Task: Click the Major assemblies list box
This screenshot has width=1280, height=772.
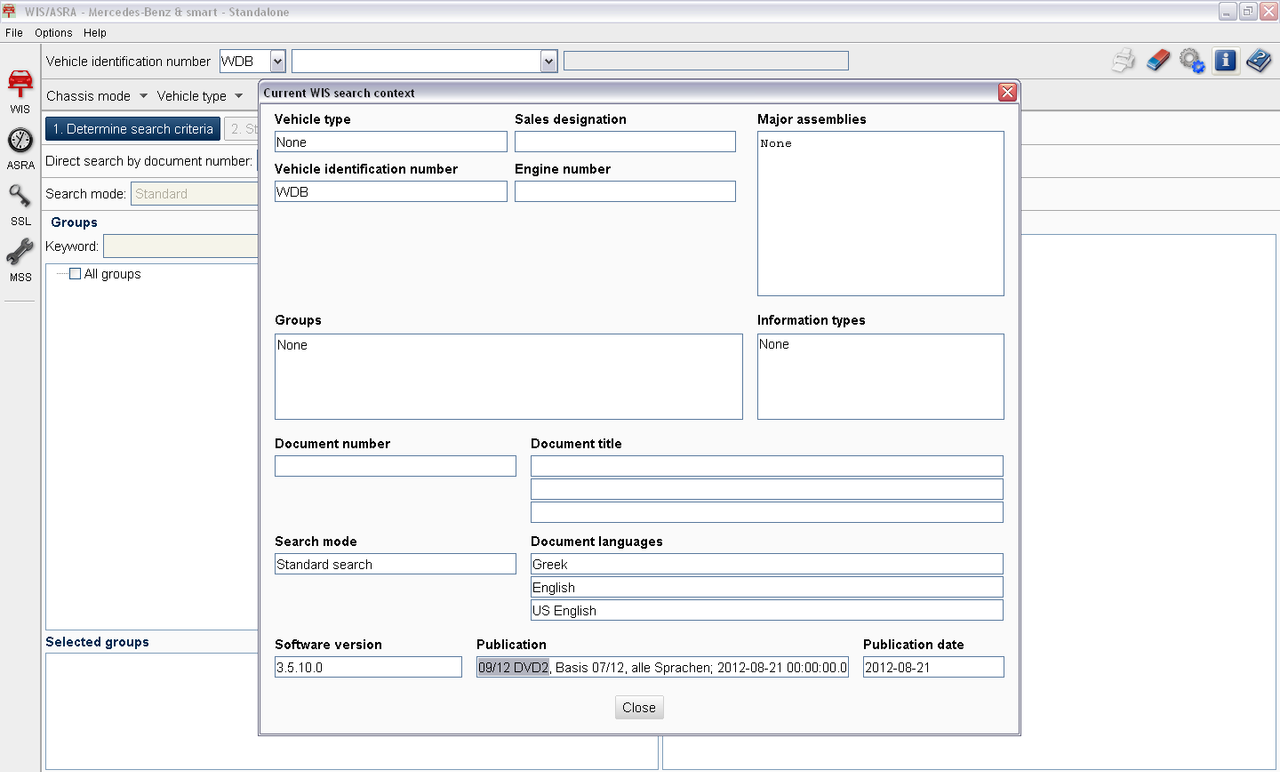Action: click(881, 213)
